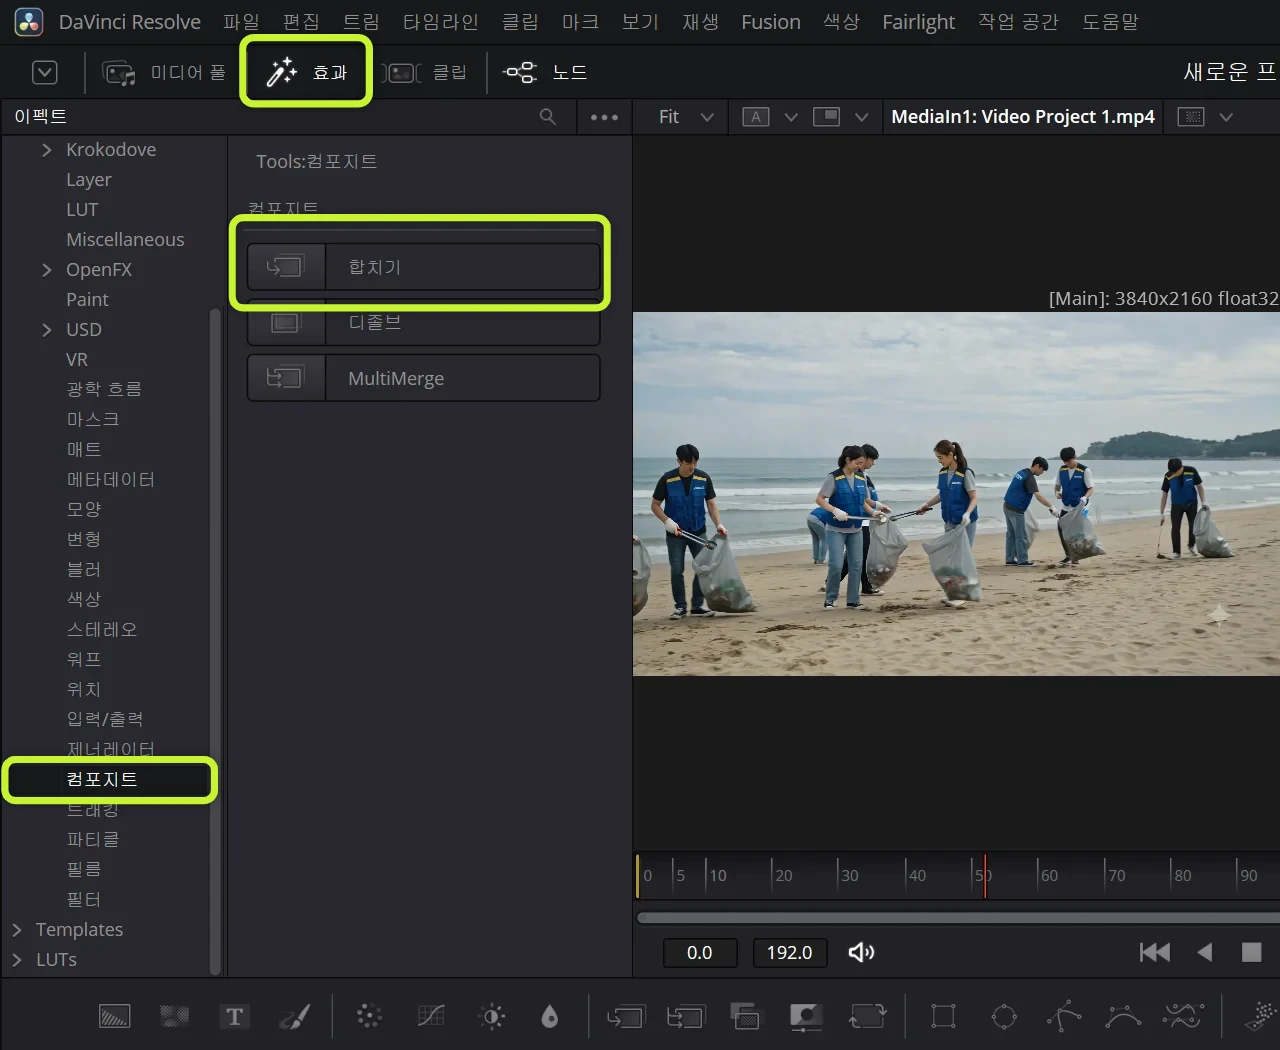
Task: Toggle the 노드 panel button
Action: (545, 72)
